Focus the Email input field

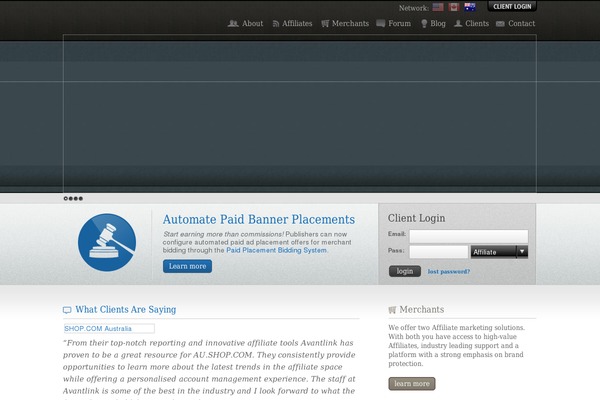coord(468,236)
